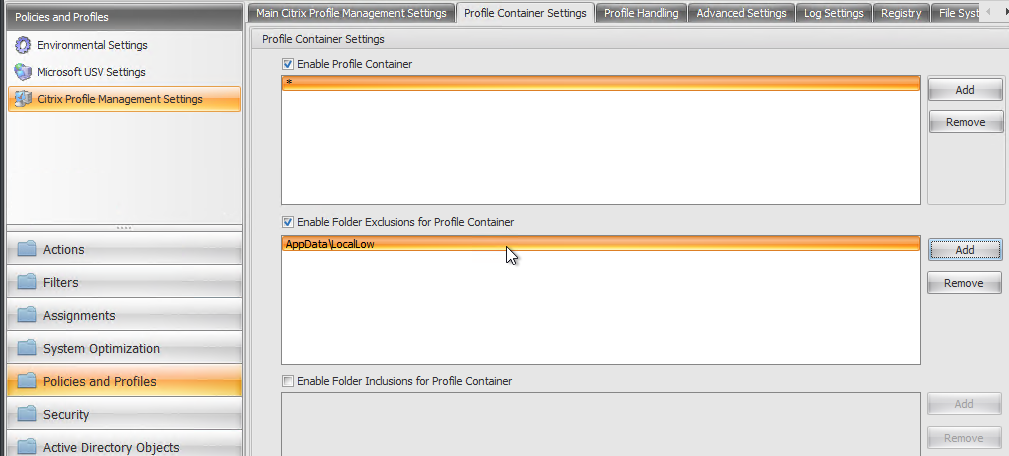Add an entry to Profile Container list
Image resolution: width=1009 pixels, height=456 pixels.
pyautogui.click(x=965, y=90)
